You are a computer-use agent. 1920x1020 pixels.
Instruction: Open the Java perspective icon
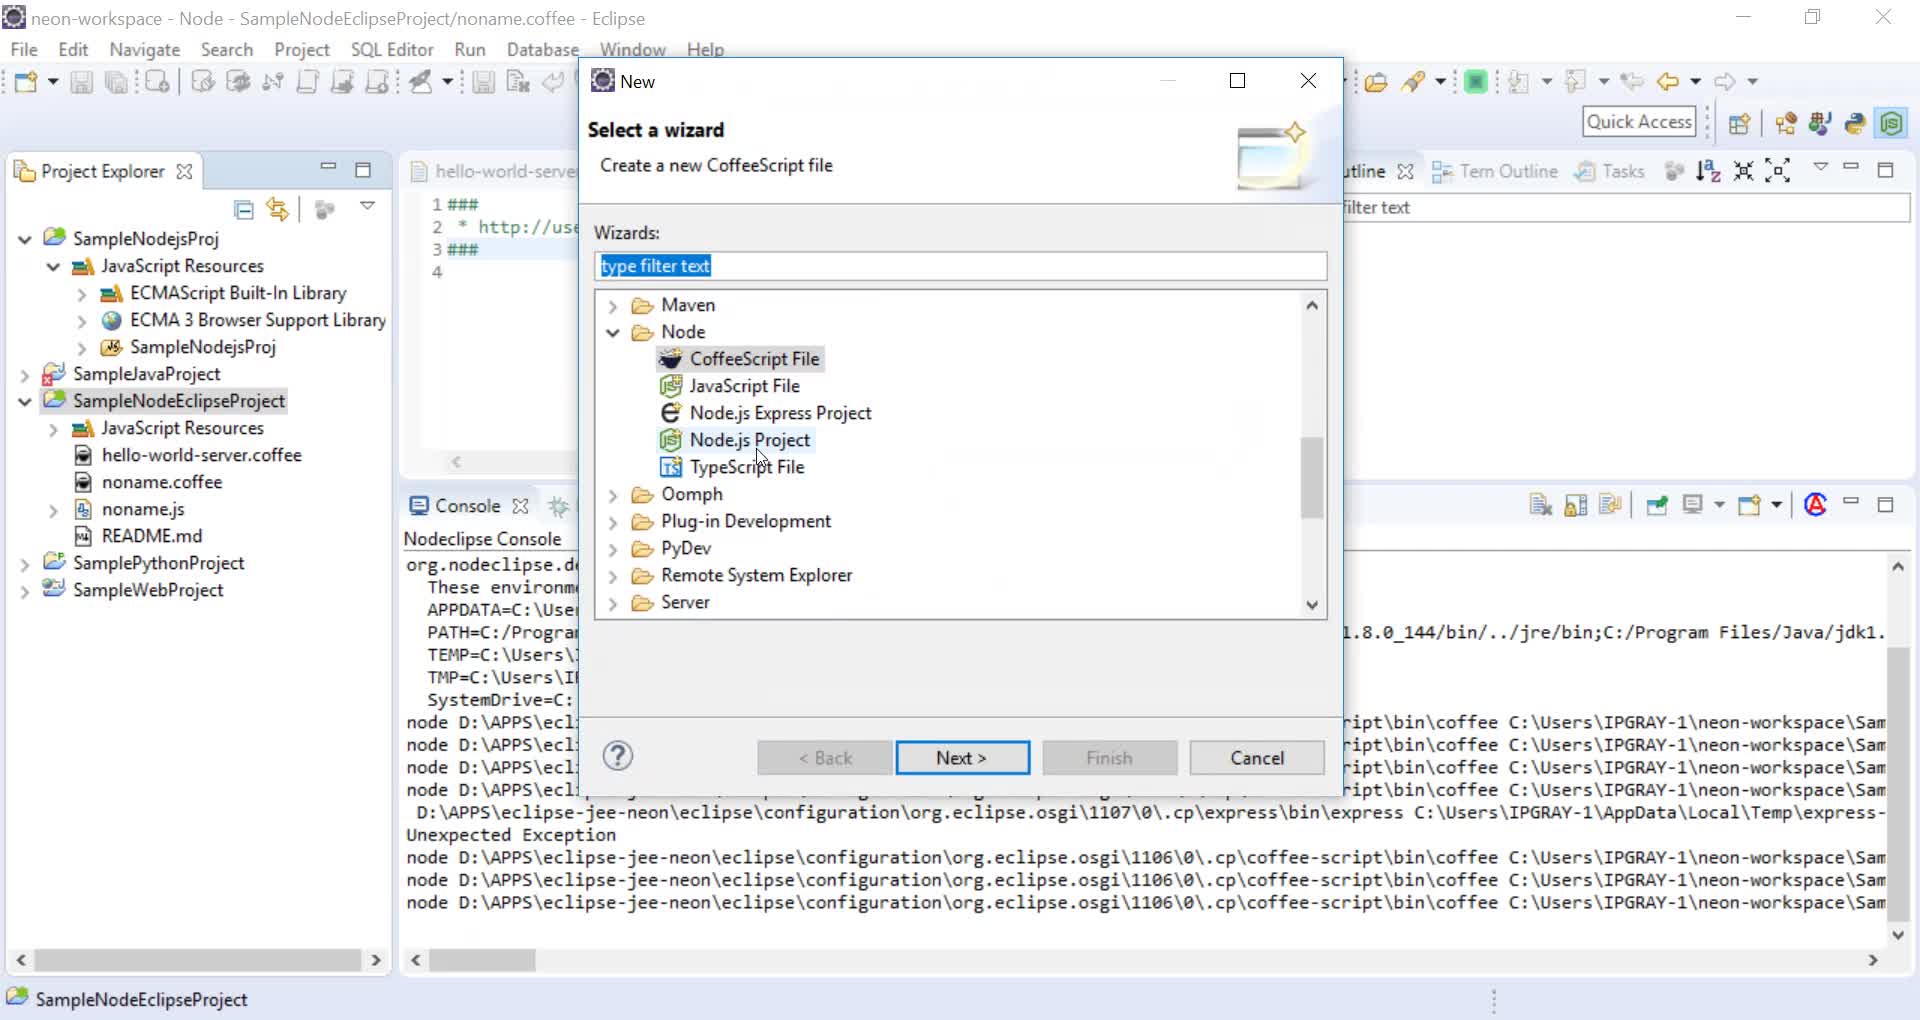tap(1820, 123)
